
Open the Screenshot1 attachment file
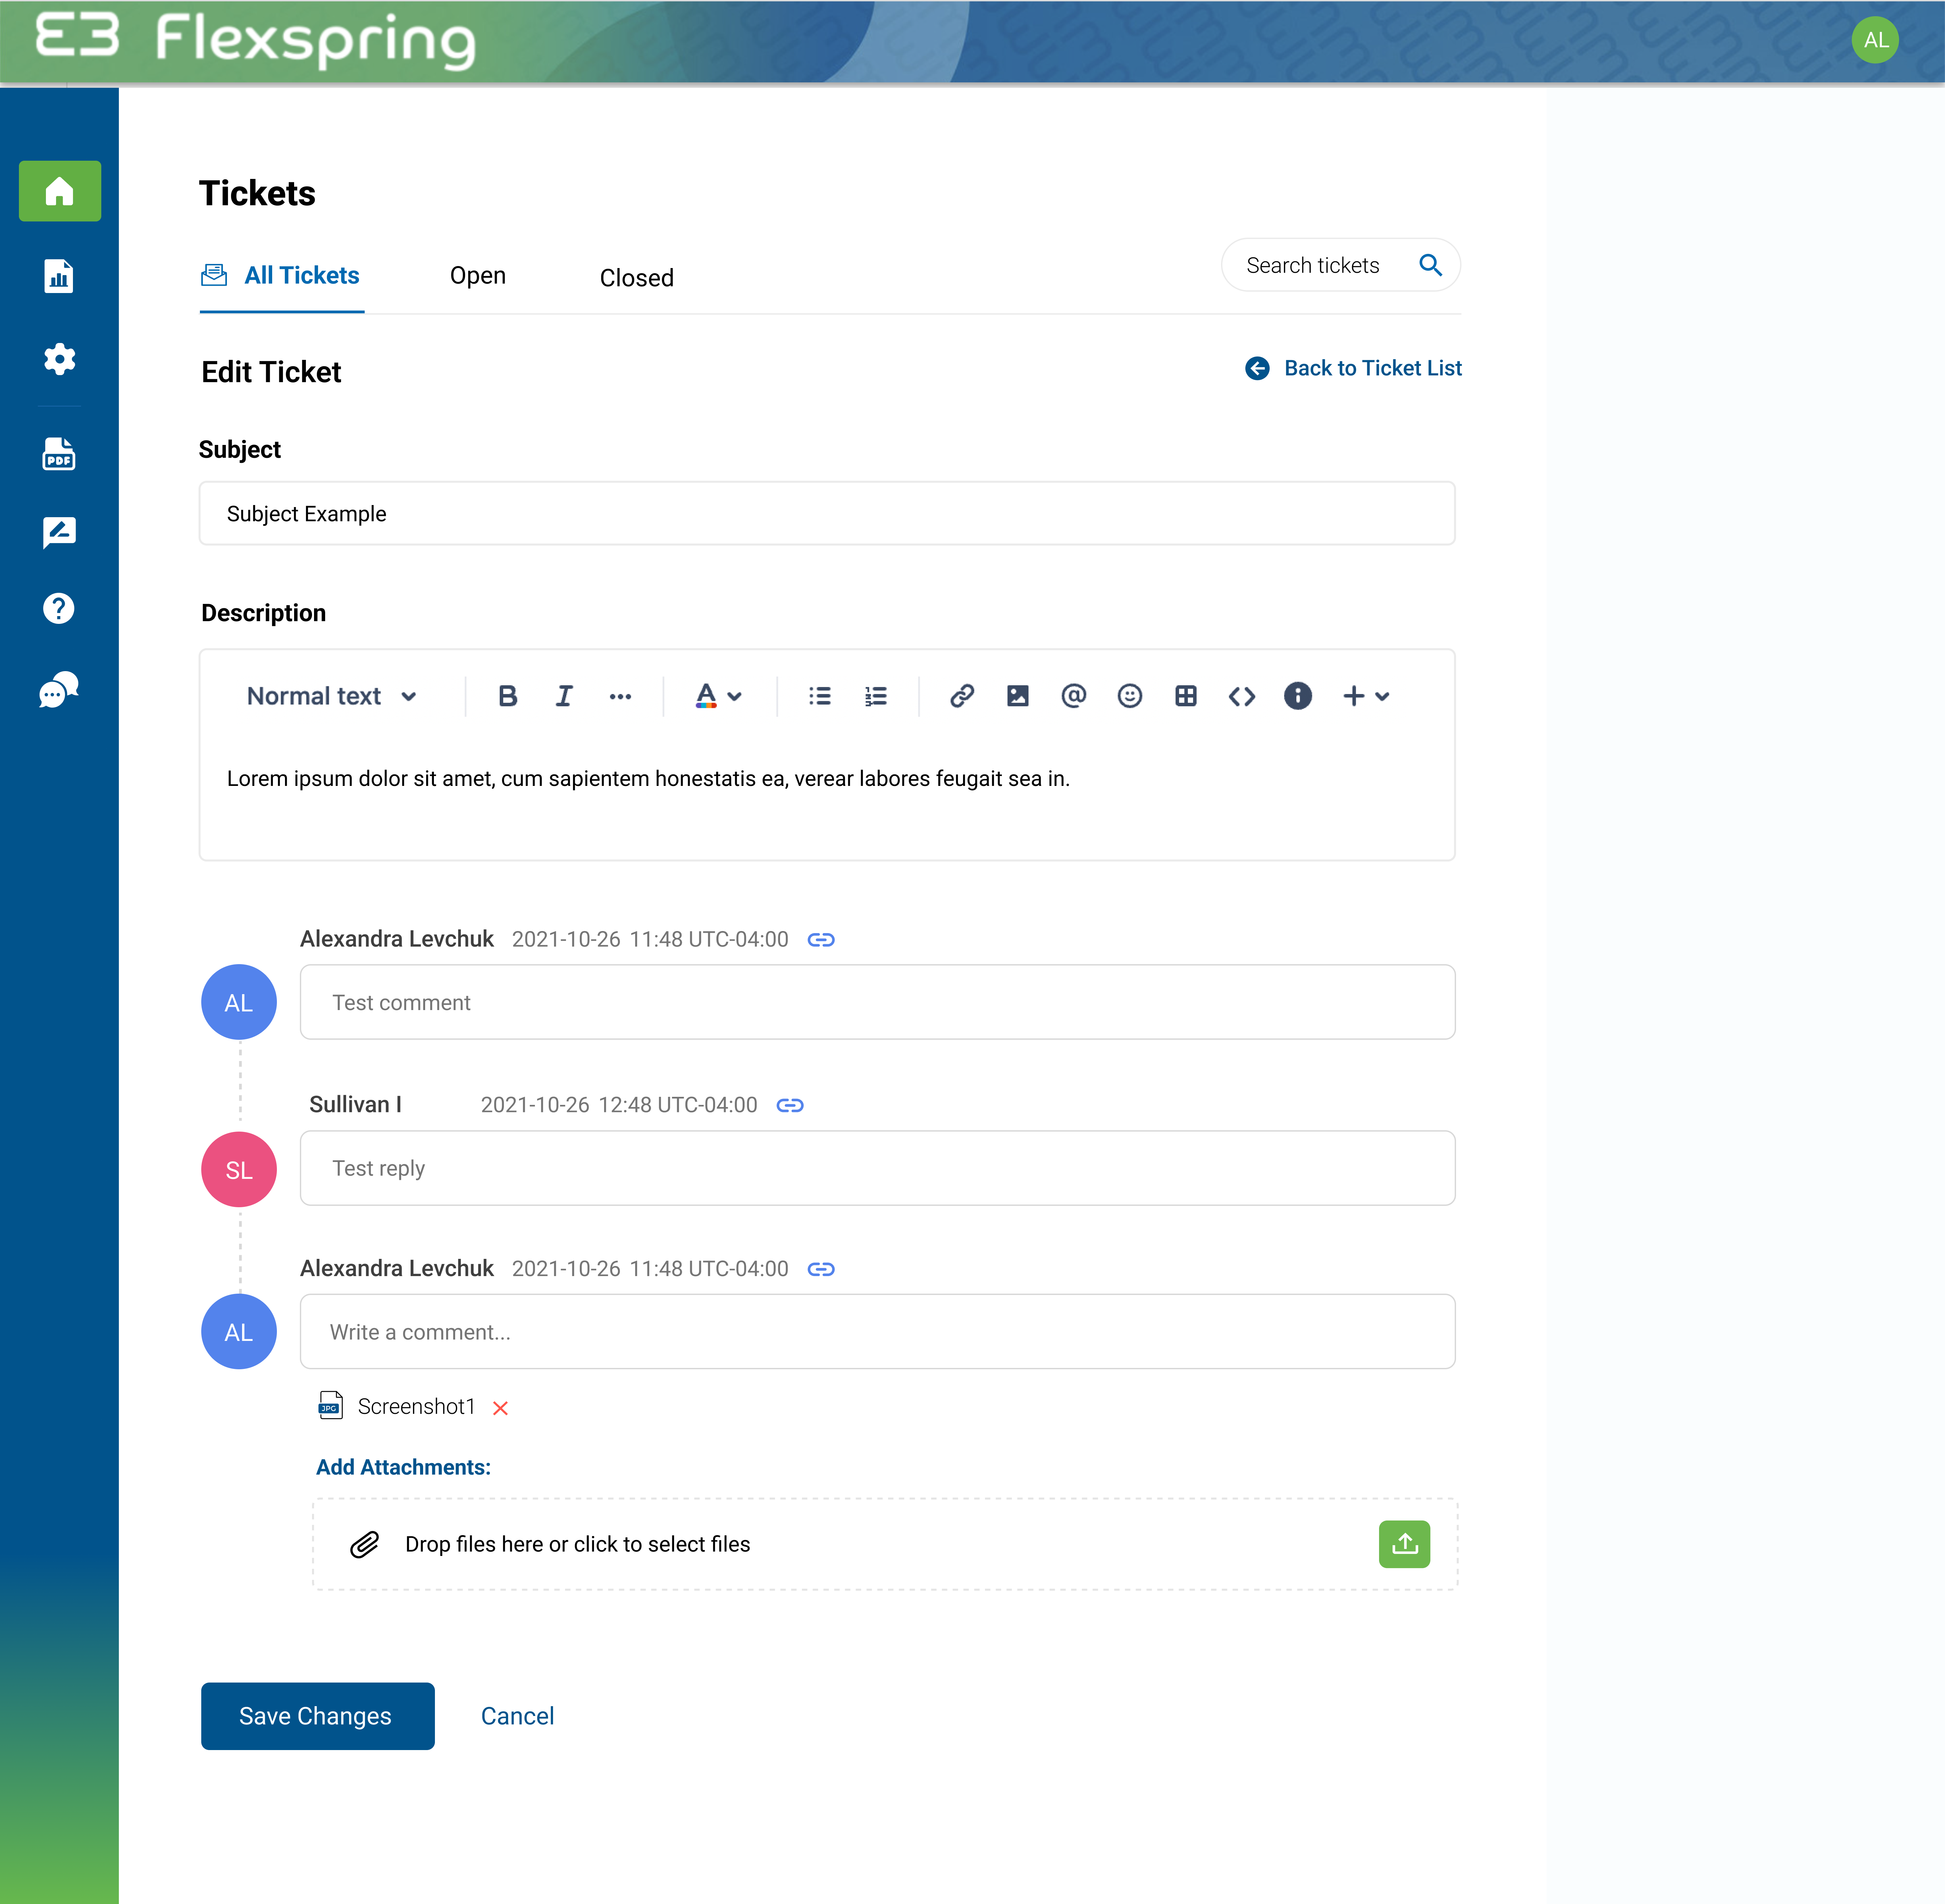point(397,1406)
